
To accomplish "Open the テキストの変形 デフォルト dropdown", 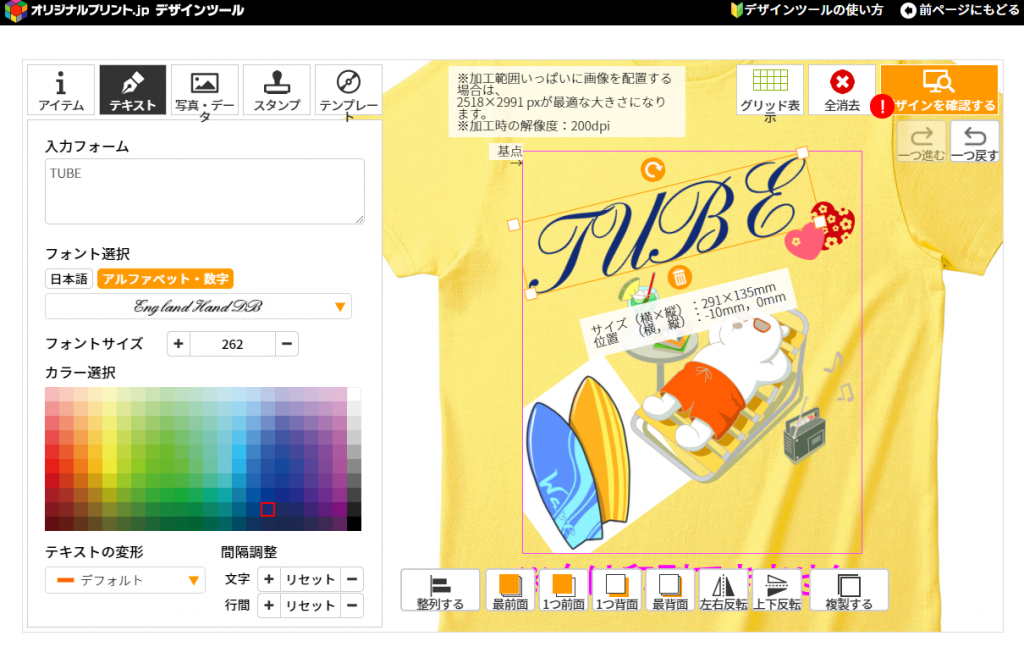I will (x=125, y=580).
